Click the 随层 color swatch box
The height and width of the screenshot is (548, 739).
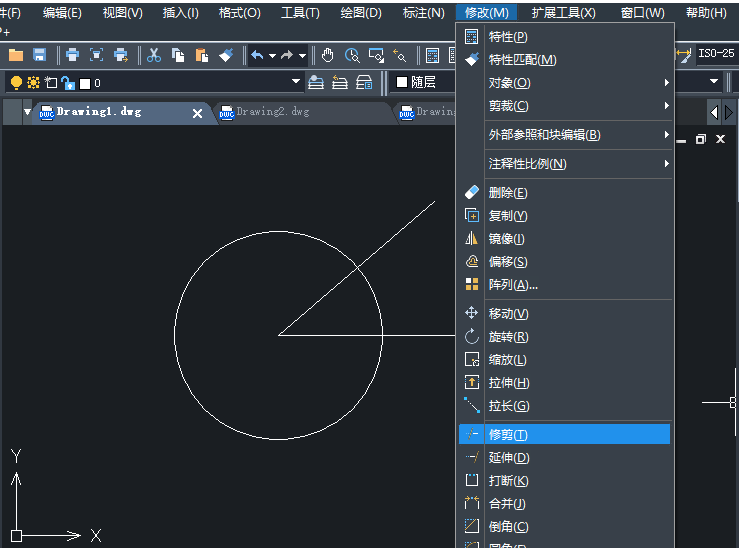pyautogui.click(x=403, y=82)
